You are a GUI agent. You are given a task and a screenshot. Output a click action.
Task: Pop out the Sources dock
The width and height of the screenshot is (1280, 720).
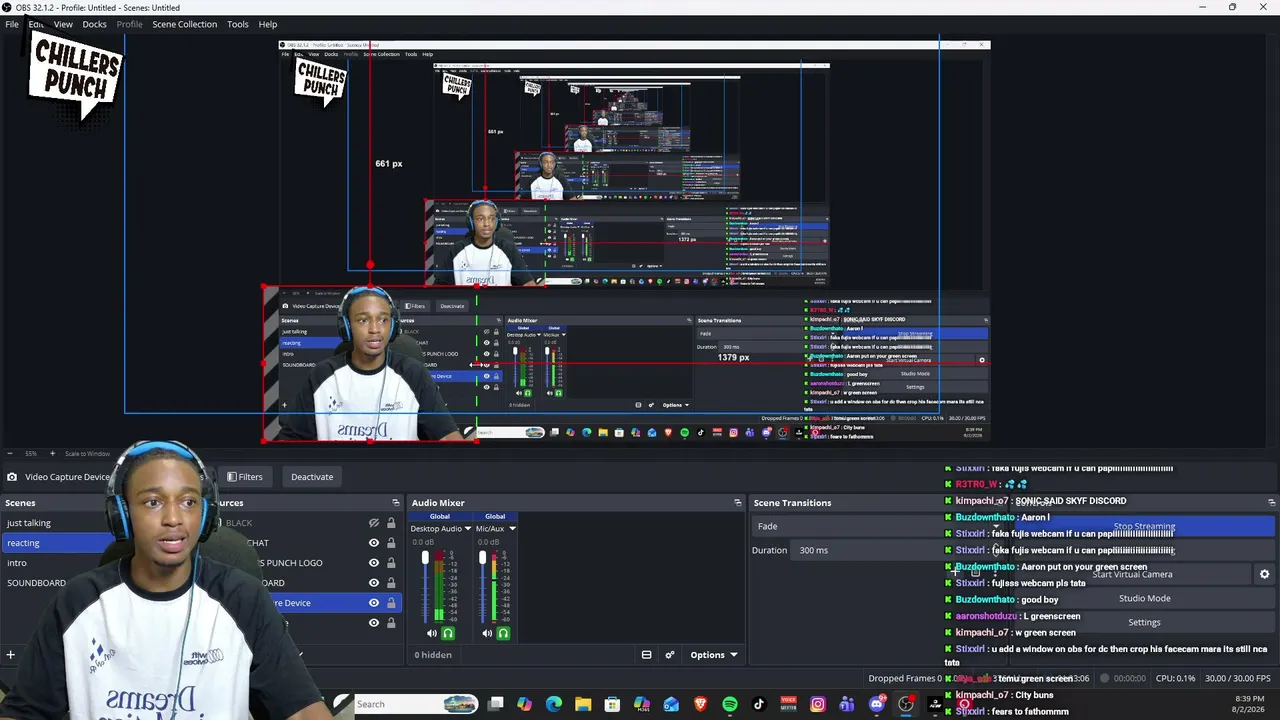(396, 503)
